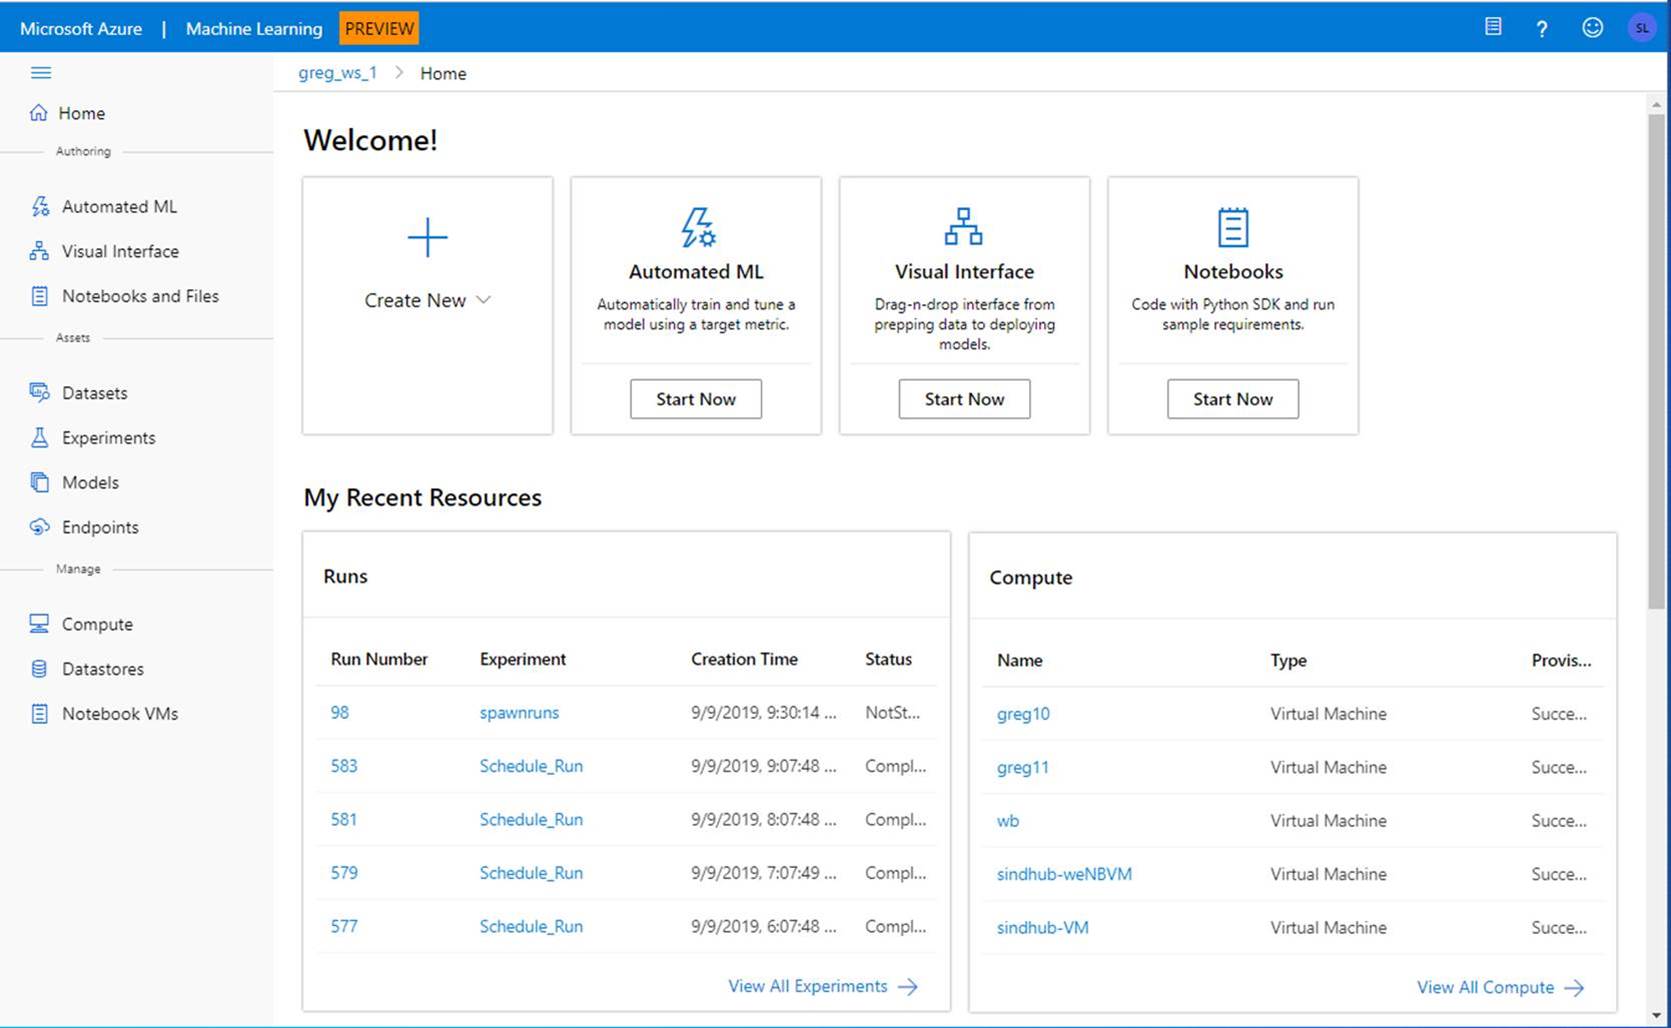Collapse the sidebar with the hamburger menu
The height and width of the screenshot is (1028, 1671).
tap(41, 72)
